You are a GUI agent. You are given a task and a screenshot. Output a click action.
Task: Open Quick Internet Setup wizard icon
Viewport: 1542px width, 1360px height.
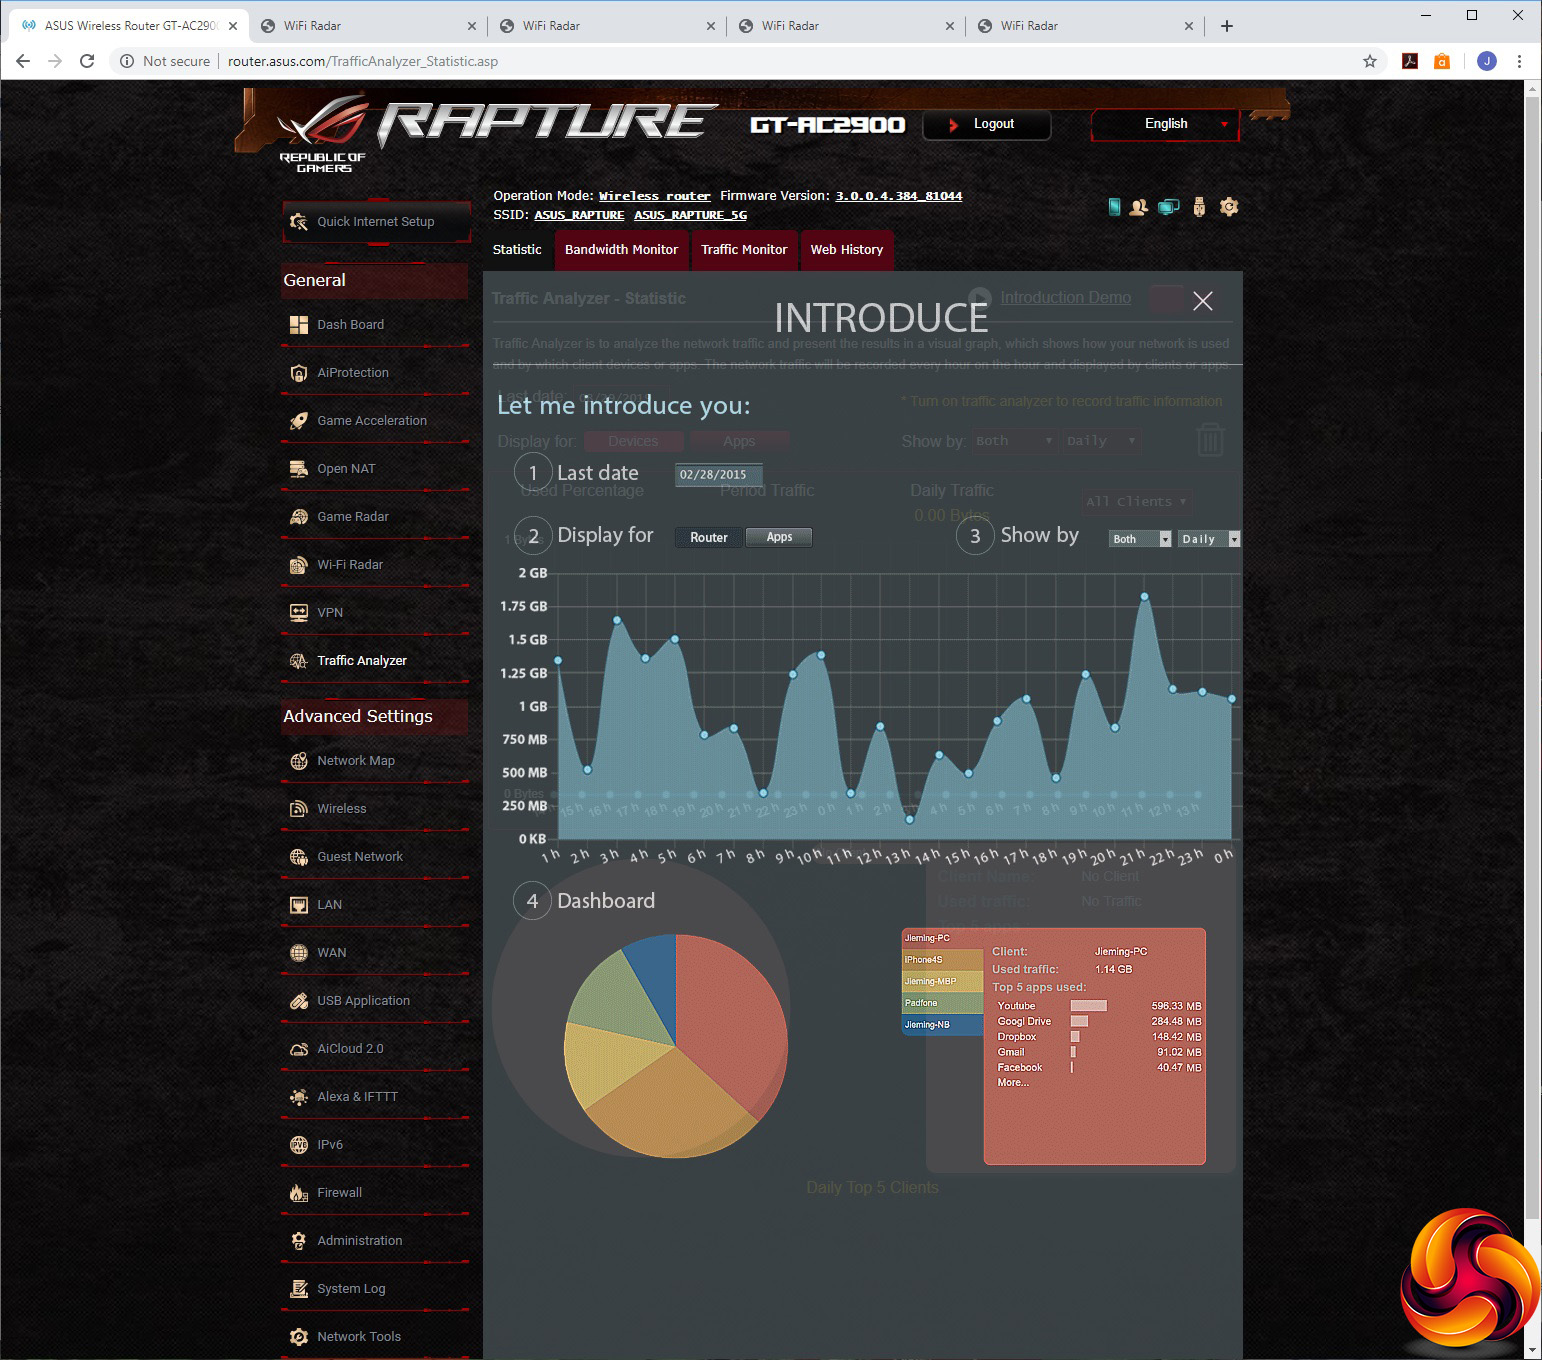[298, 222]
